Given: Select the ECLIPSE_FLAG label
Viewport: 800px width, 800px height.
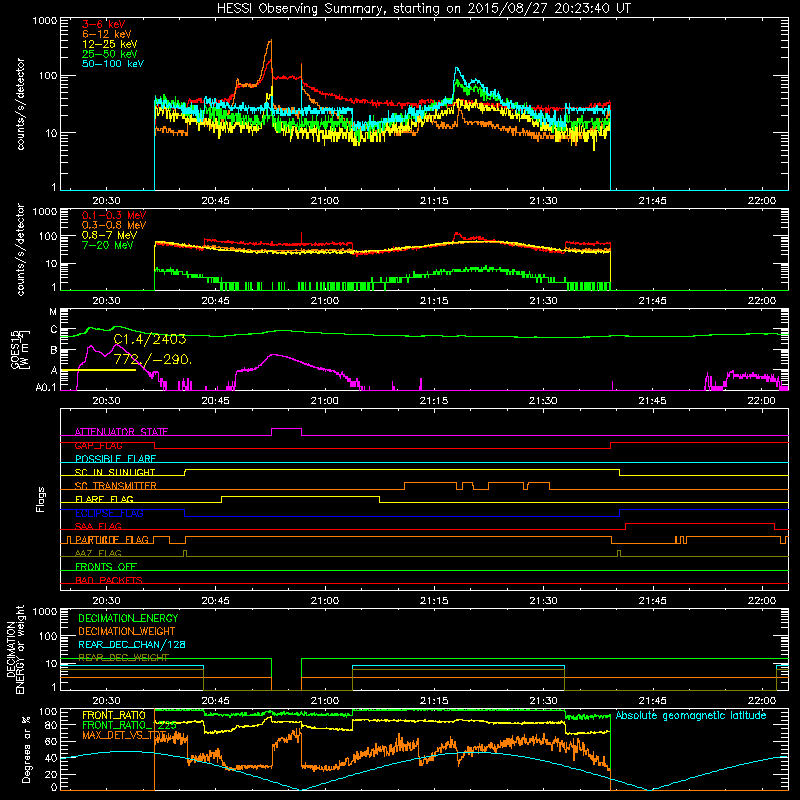Looking at the screenshot, I should (x=109, y=513).
